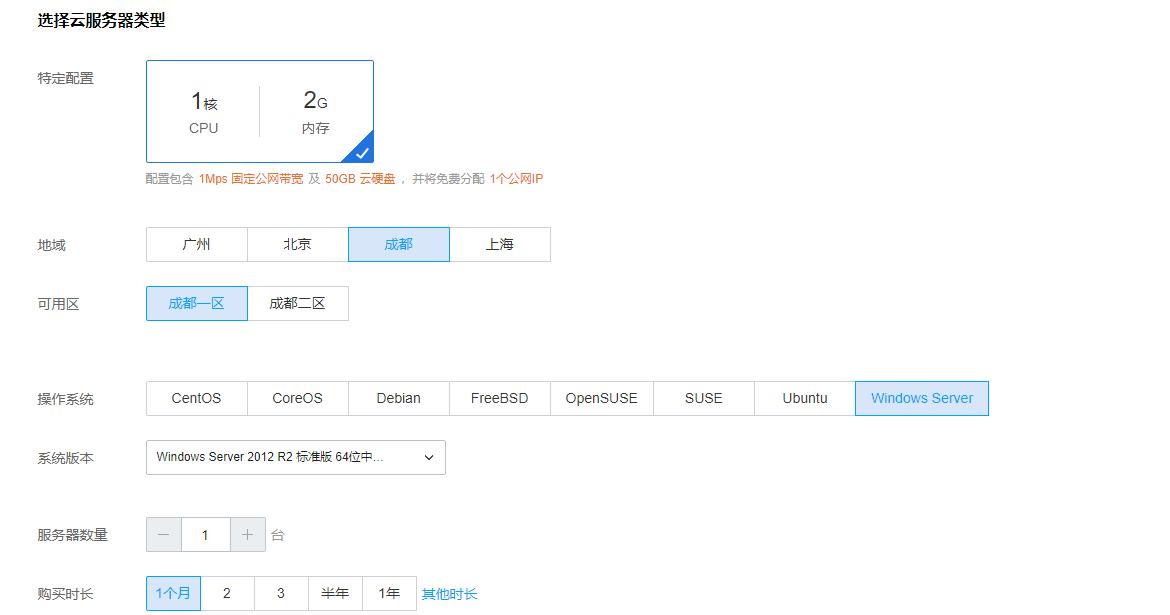Open the 系统版本 Windows Server 2012 dropdown
This screenshot has width=1170, height=615.
[295, 457]
